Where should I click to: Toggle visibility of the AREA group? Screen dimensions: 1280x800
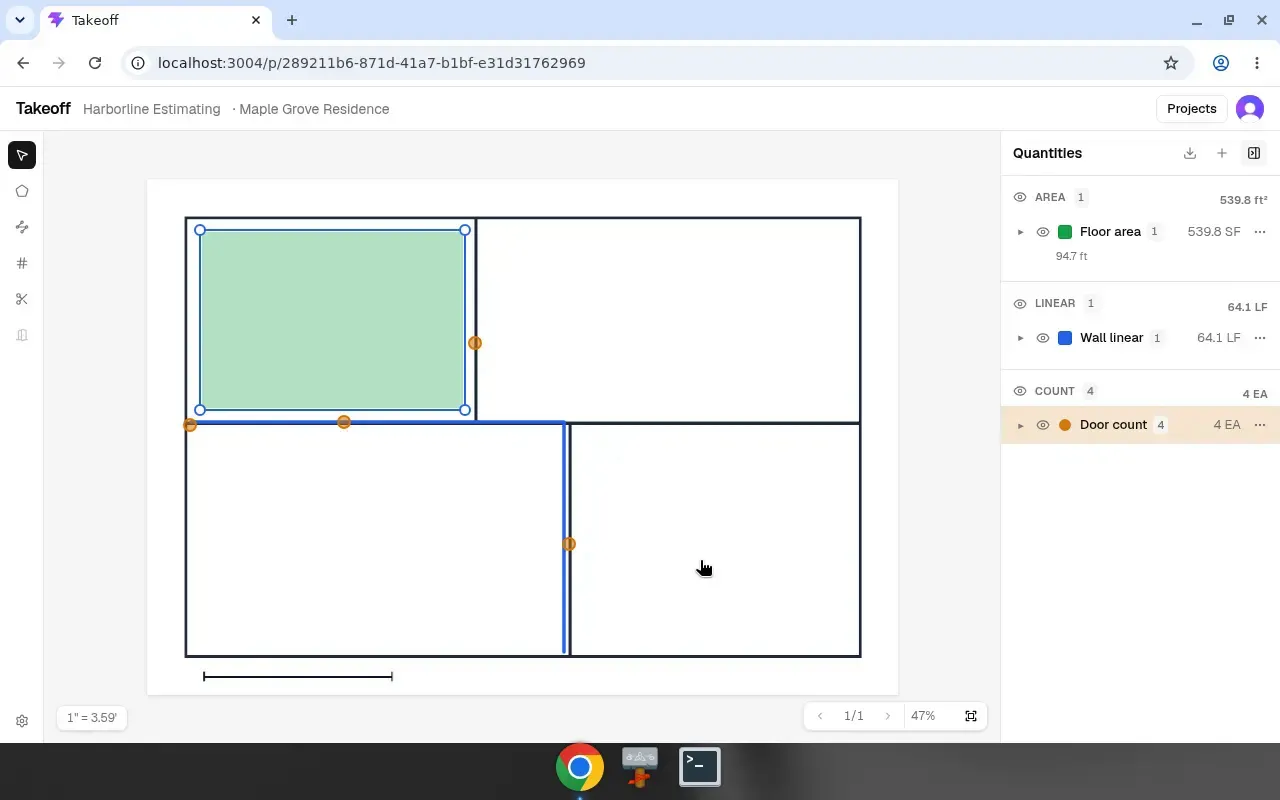(x=1020, y=197)
